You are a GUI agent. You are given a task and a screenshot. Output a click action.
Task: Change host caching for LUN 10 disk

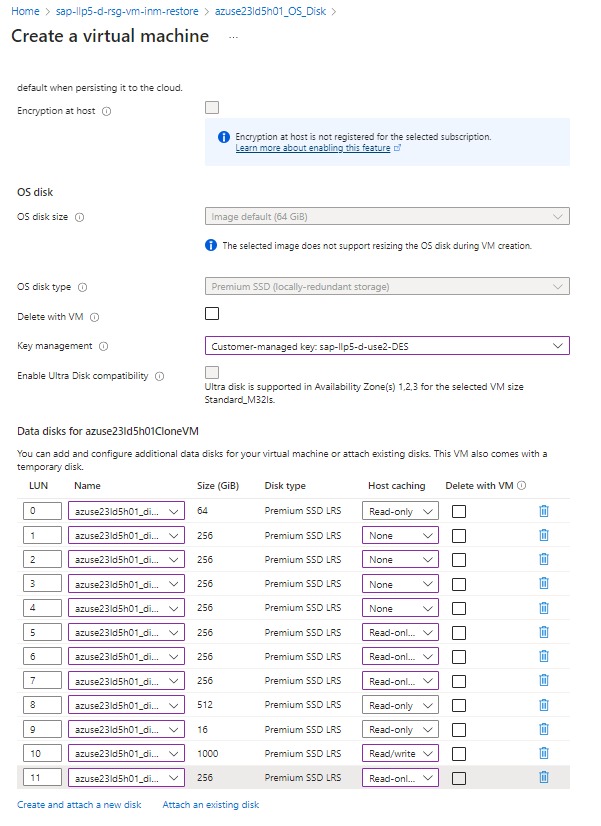[x=400, y=753]
